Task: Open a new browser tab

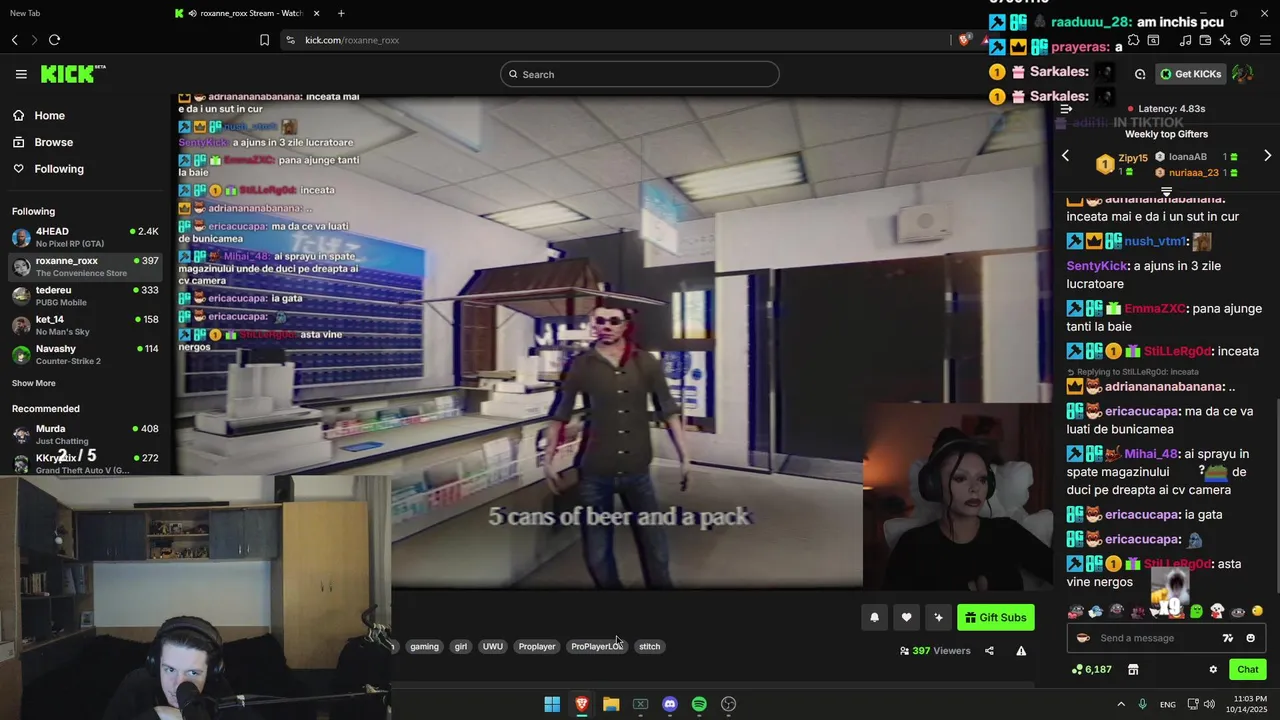Action: pos(341,13)
